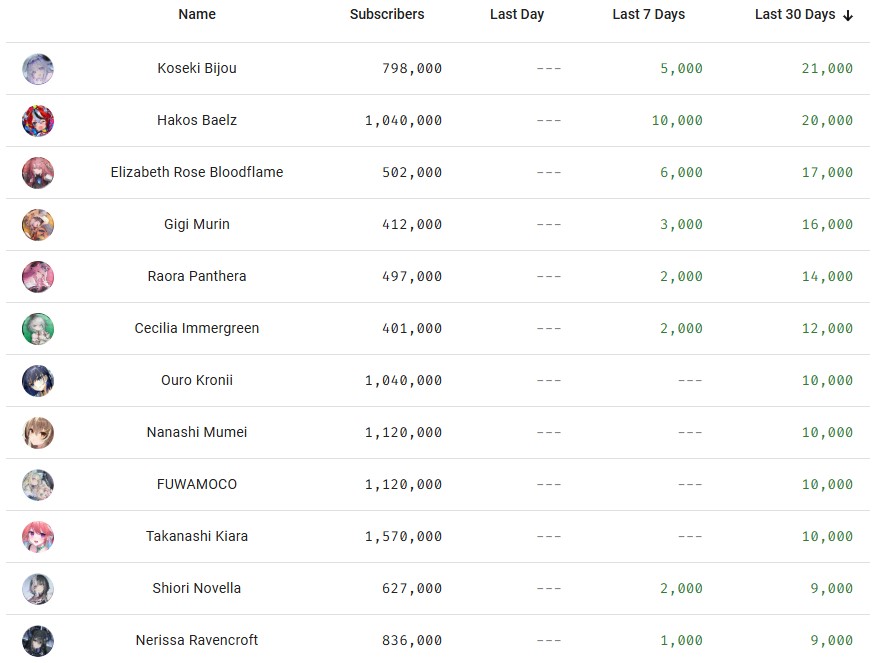Open Takanashi Kiara name link

197,536
